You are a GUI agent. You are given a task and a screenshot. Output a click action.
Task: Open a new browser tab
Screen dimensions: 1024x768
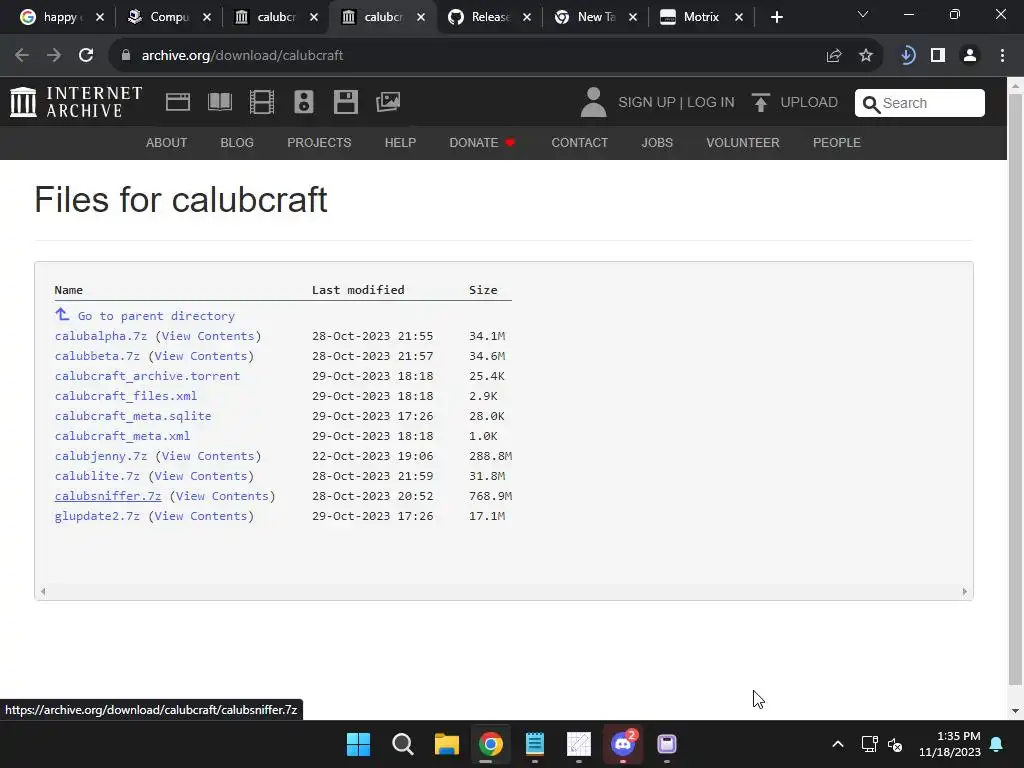(776, 17)
